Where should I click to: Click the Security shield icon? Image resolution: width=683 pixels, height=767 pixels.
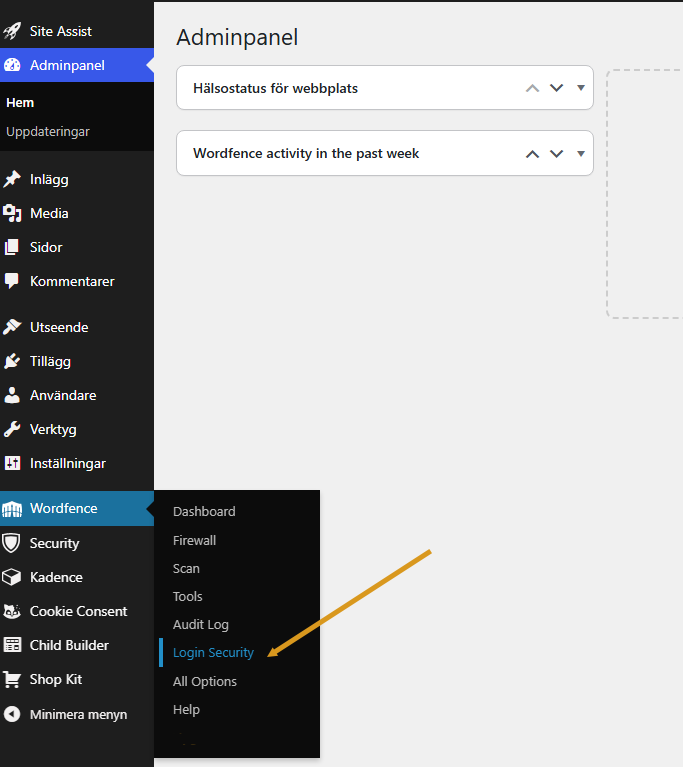click(x=12, y=543)
